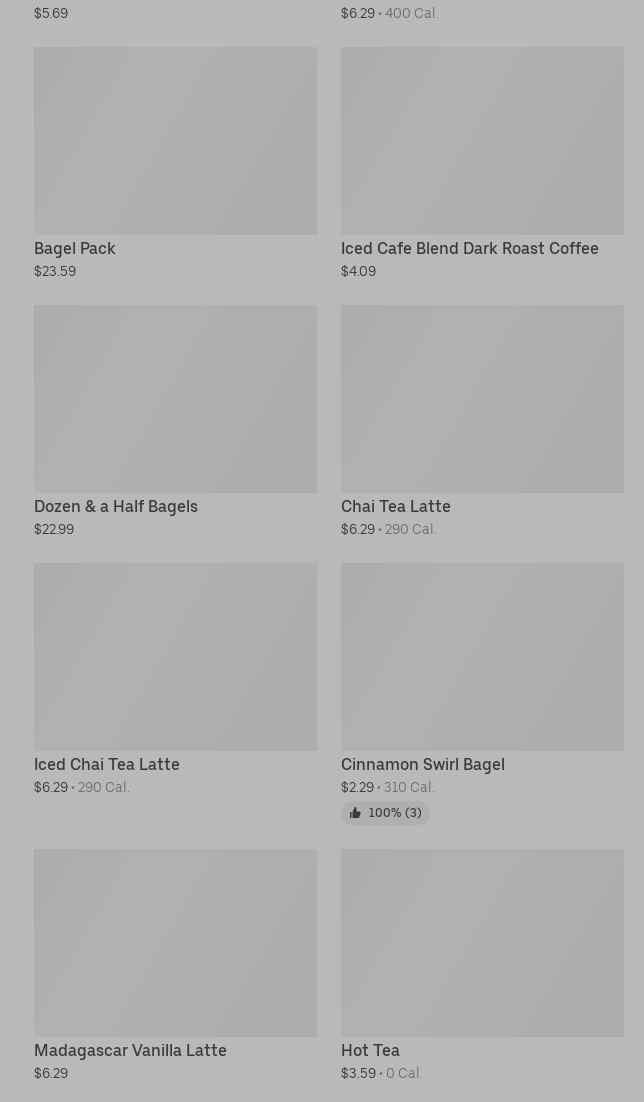
Task: Open the Chai Tea Latte image
Action: pos(482,399)
